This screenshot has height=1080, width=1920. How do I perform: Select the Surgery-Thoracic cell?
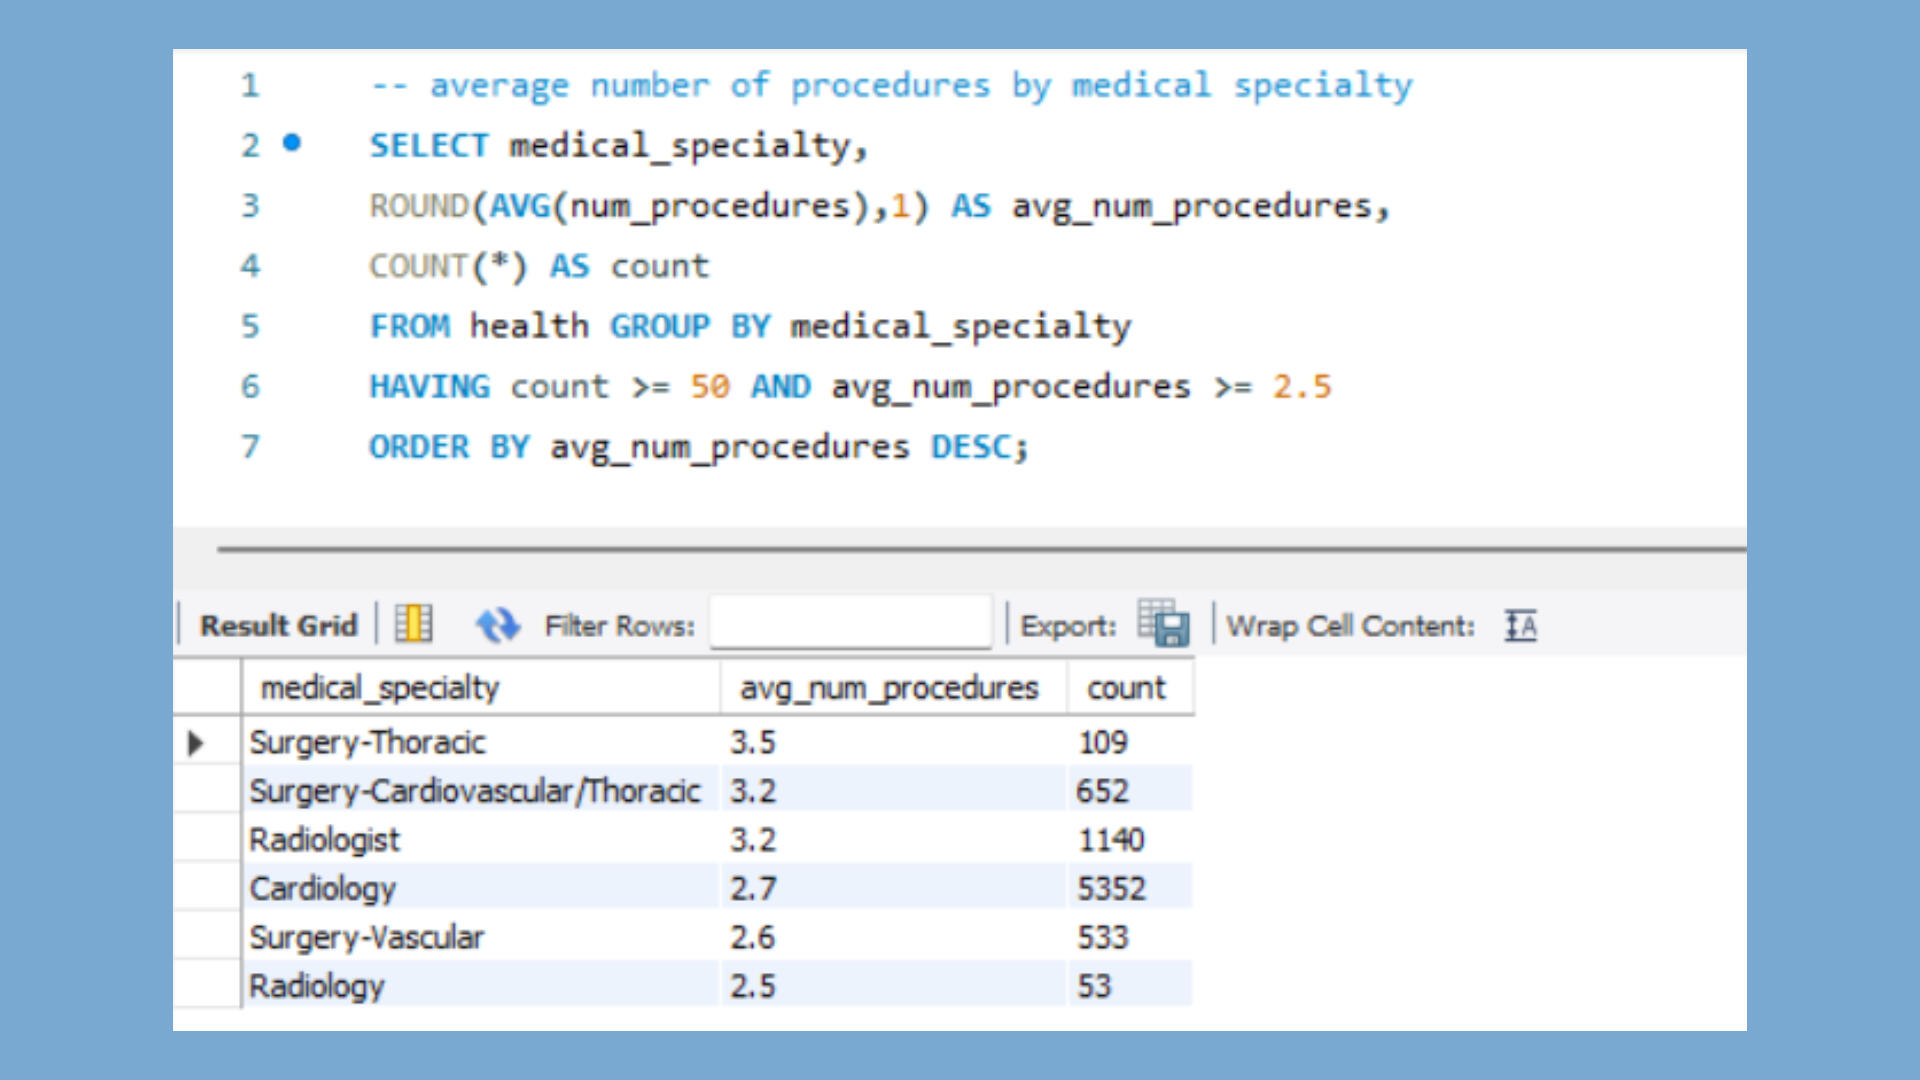(367, 742)
